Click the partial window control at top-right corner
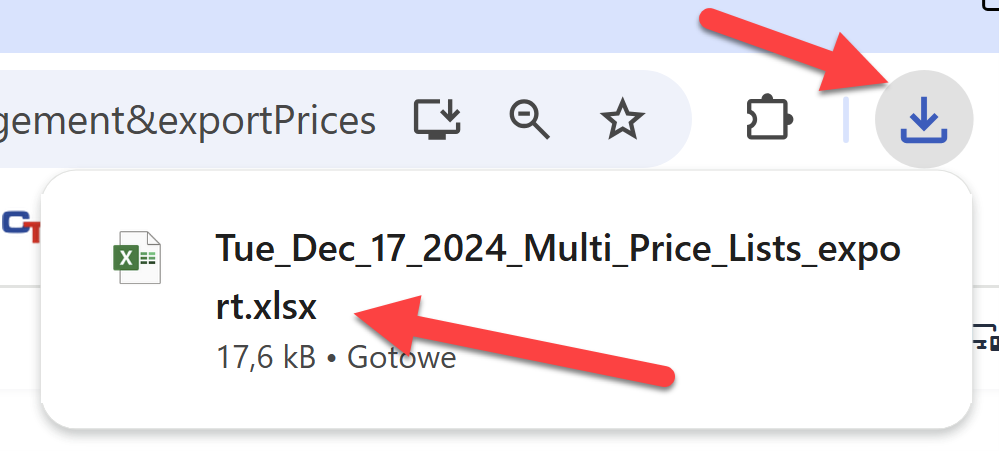 coord(990,8)
